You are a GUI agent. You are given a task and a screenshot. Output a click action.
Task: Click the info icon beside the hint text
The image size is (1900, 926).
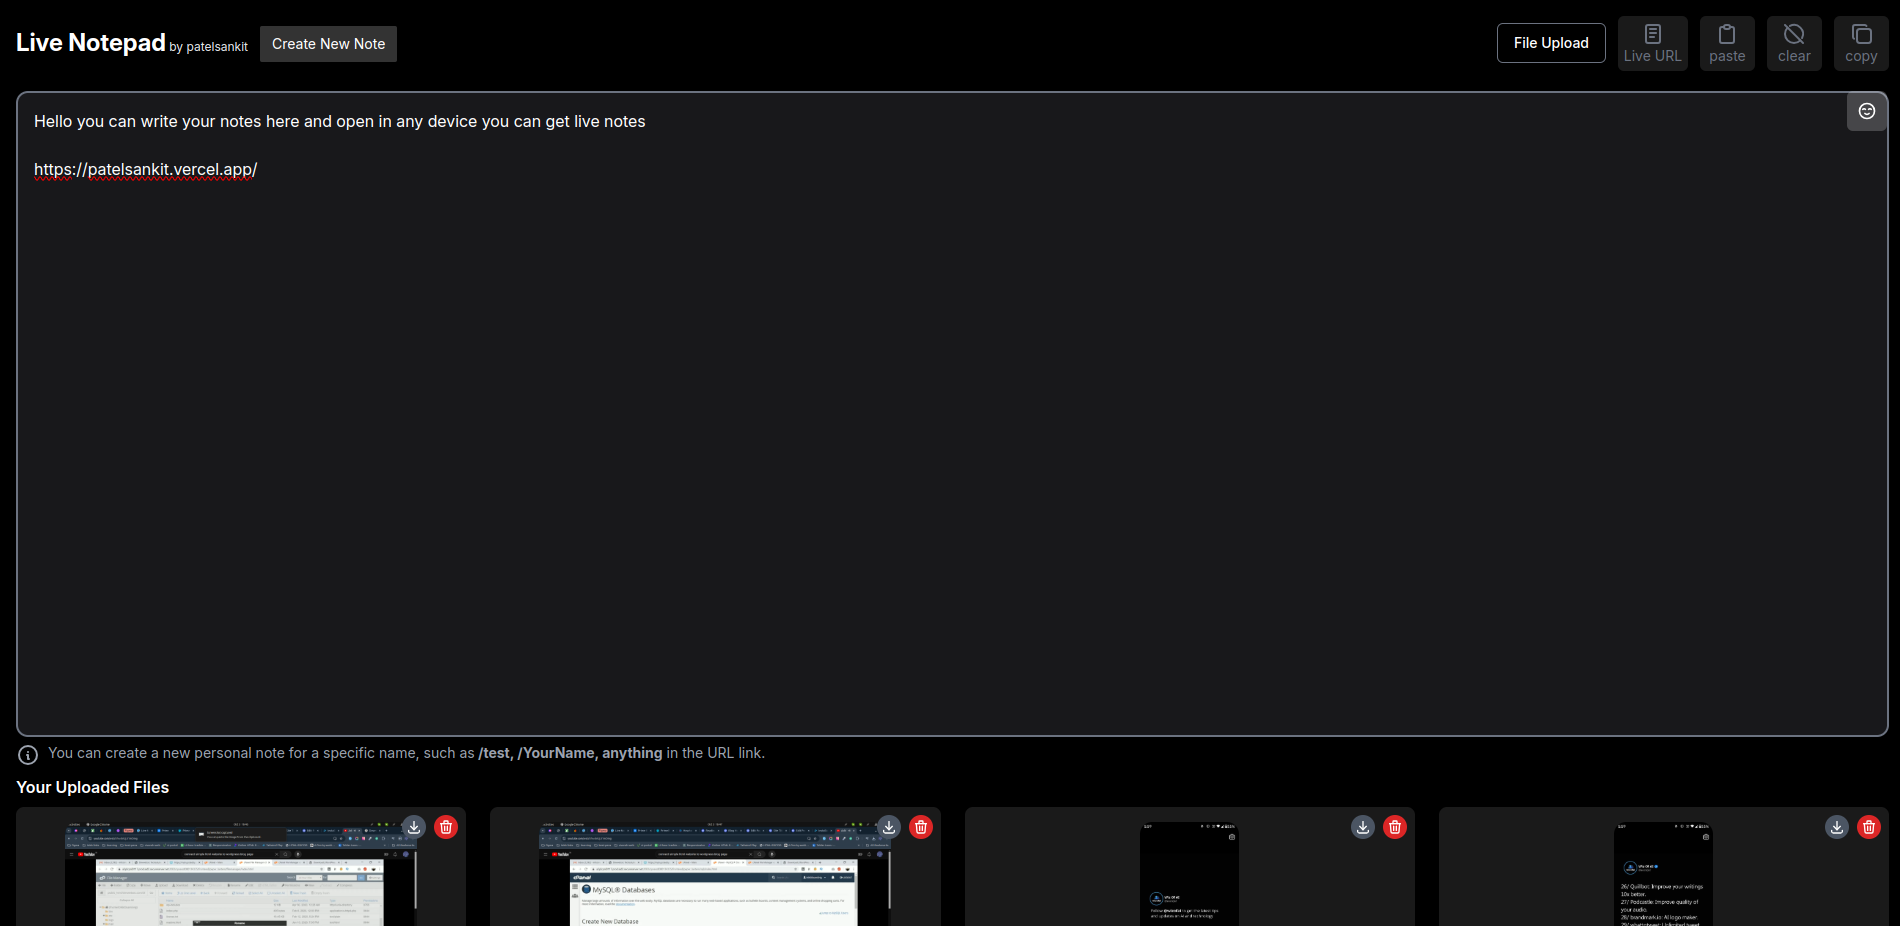click(28, 754)
